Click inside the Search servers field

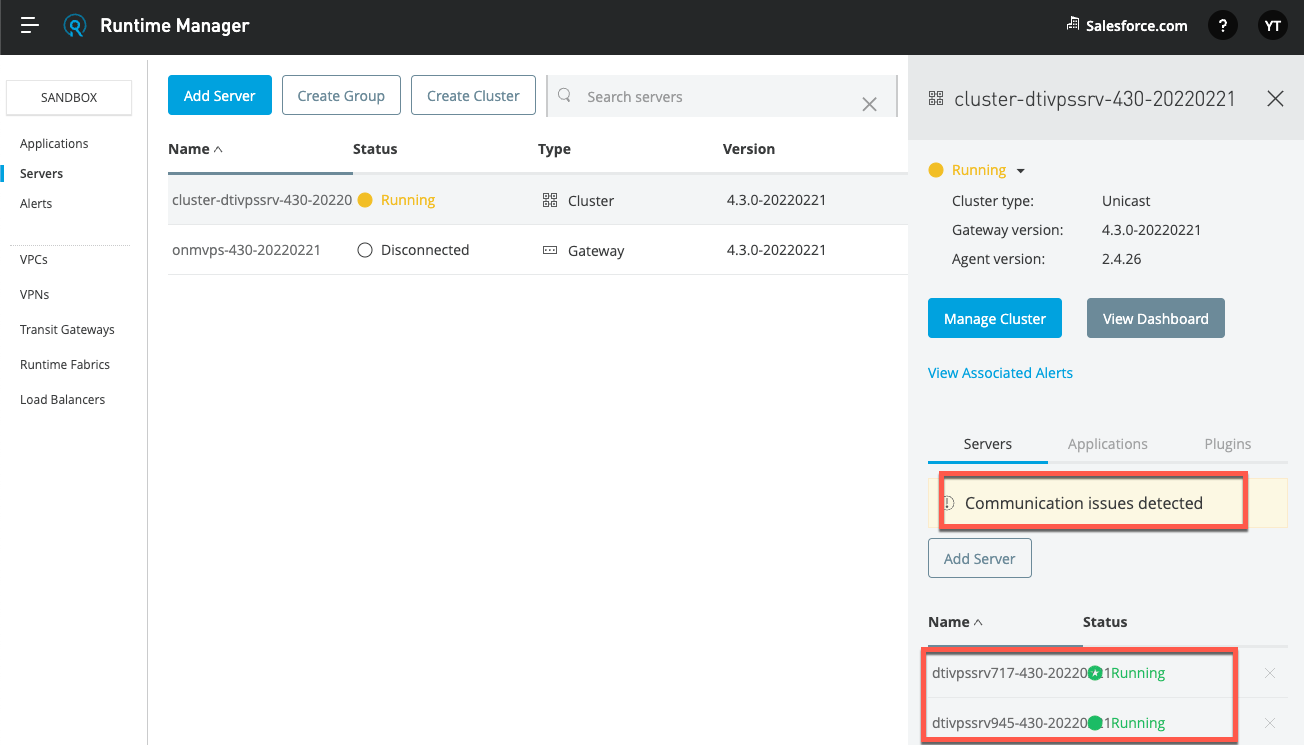pos(680,96)
